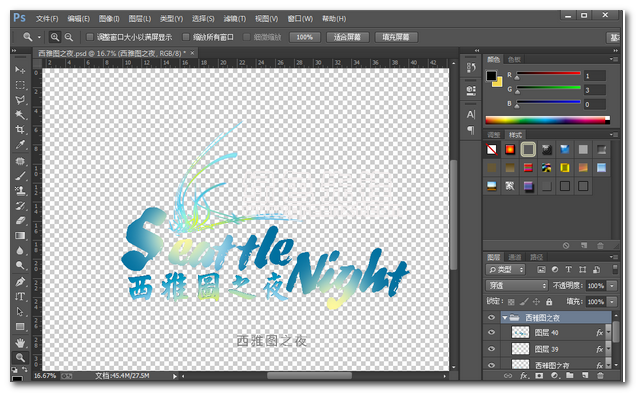636x393 pixels.
Task: Toggle 调整窗口大小以满屏显示 checkbox
Action: tap(90, 37)
